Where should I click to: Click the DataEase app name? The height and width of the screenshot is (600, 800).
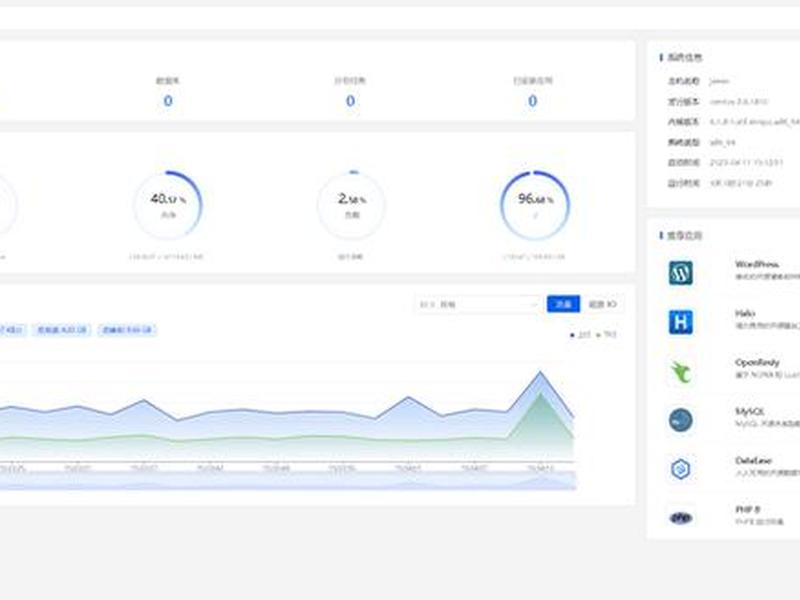click(754, 460)
